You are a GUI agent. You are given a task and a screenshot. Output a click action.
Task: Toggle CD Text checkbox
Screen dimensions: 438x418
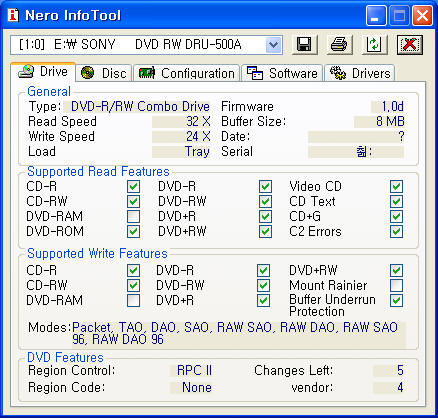click(x=396, y=201)
